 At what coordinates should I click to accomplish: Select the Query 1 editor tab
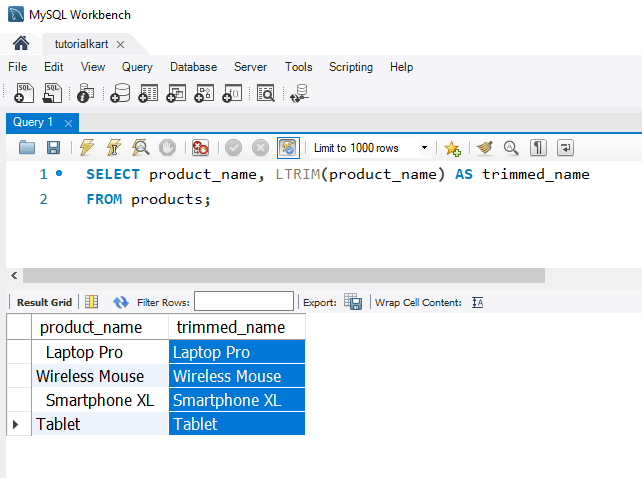pyautogui.click(x=33, y=122)
